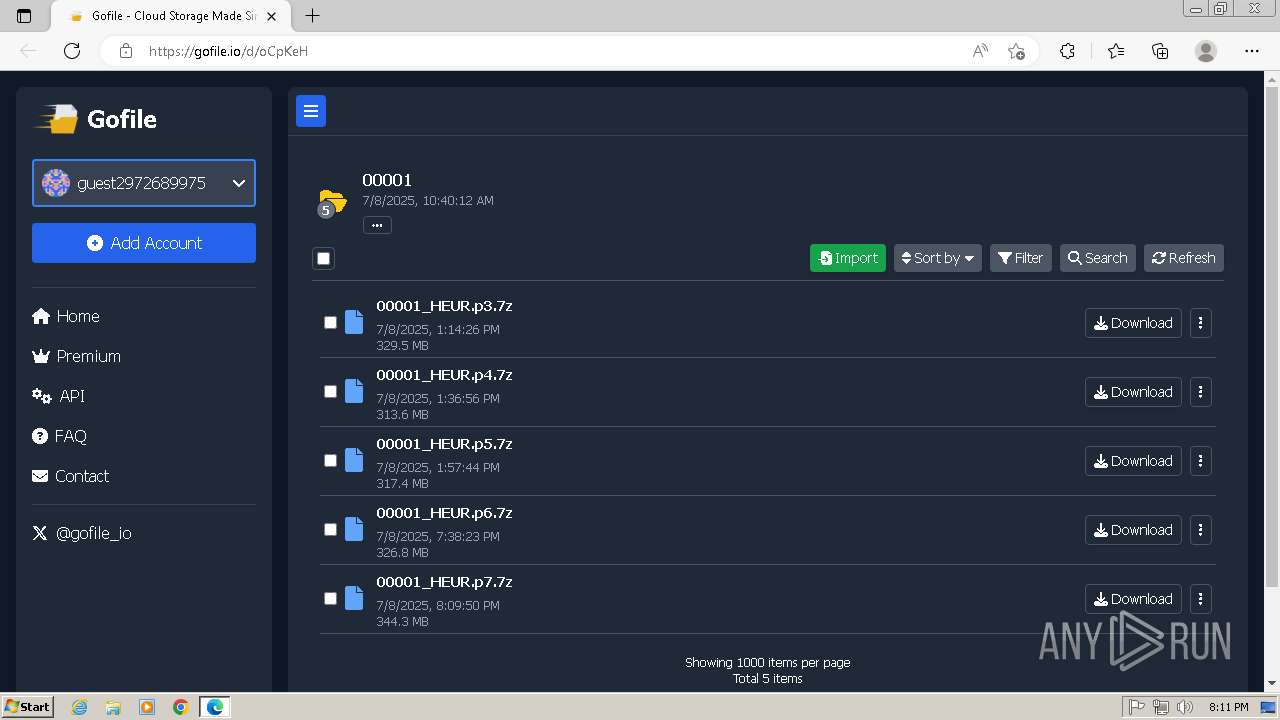Screen dimensions: 1280x720
Task: Click file name 00001_HEUR.p6.7z
Action: click(444, 513)
